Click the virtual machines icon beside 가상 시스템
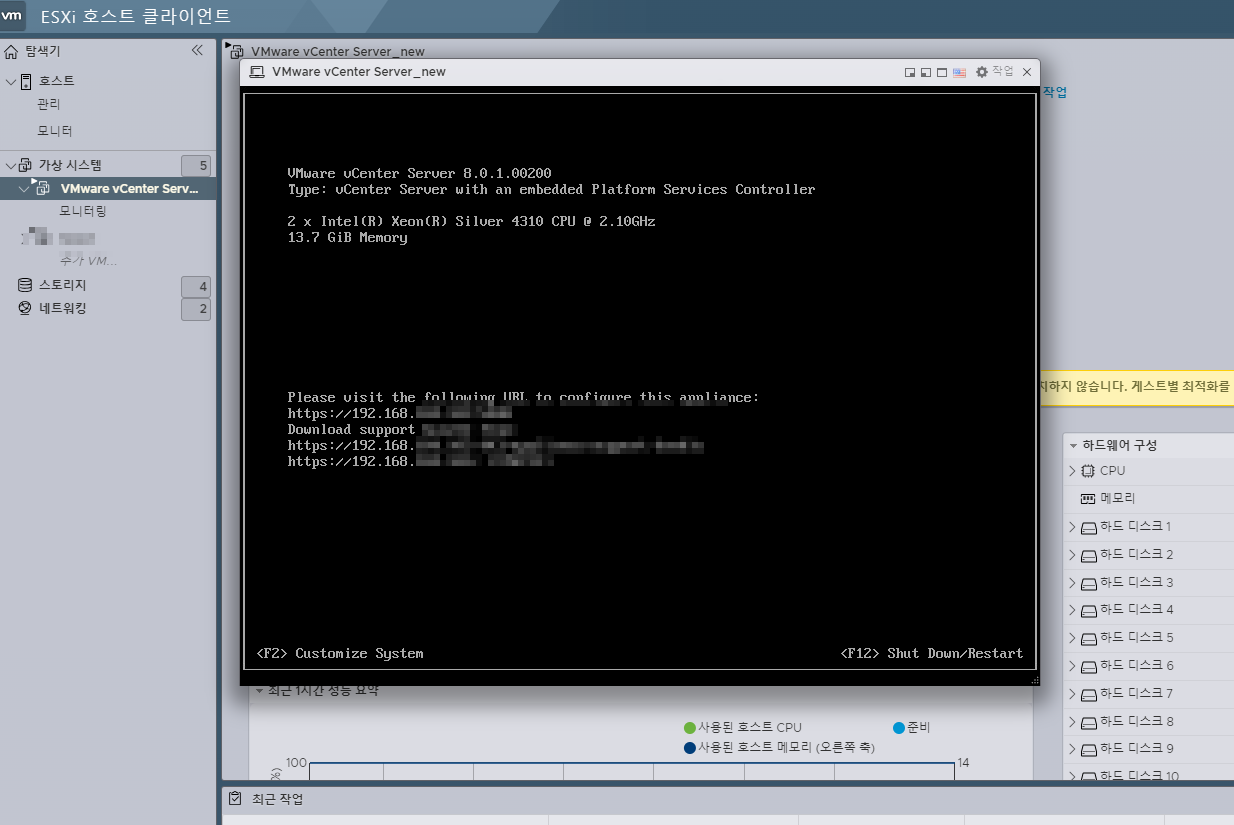The height and width of the screenshot is (825, 1234). point(26,165)
